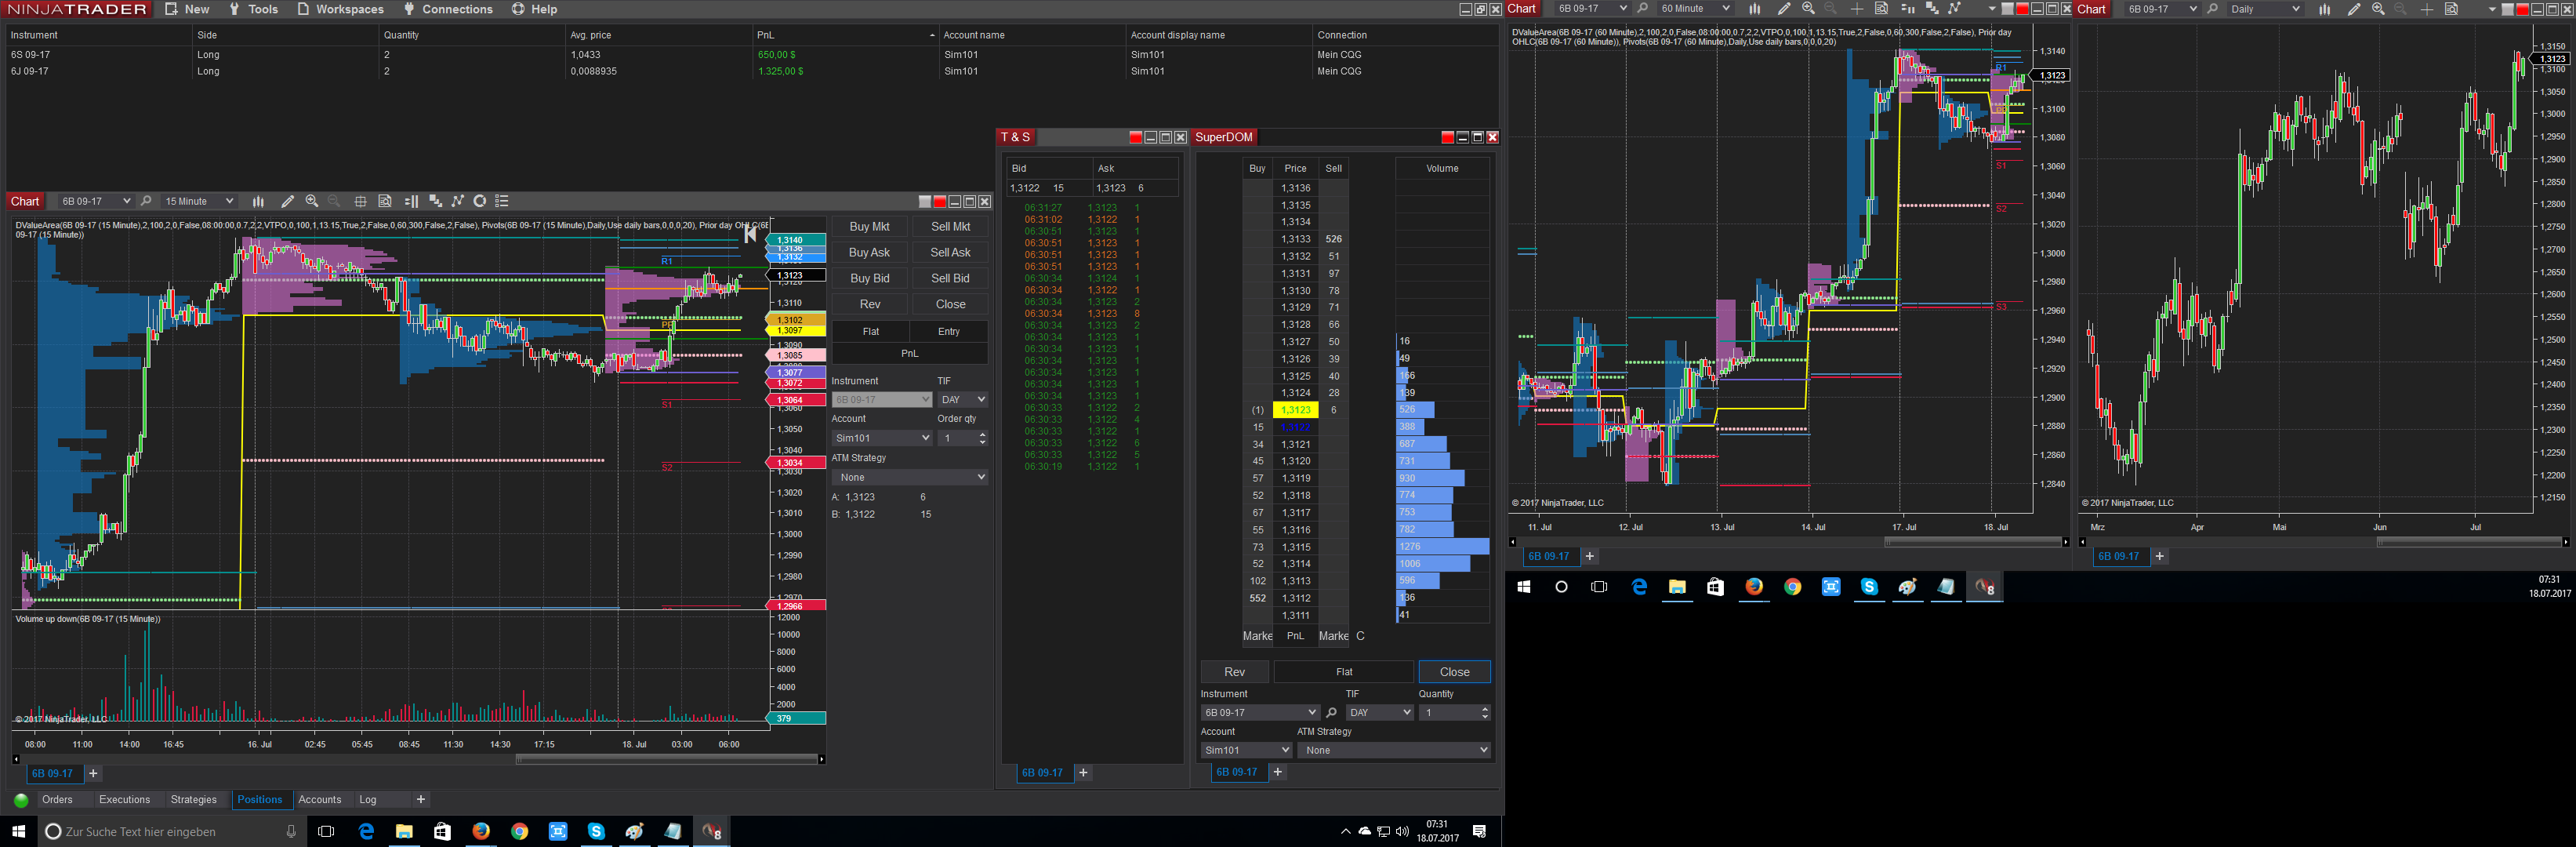Screen dimensions: 2576x847
Task: Search instrument in Daily chart toolbar
Action: click(x=2213, y=9)
